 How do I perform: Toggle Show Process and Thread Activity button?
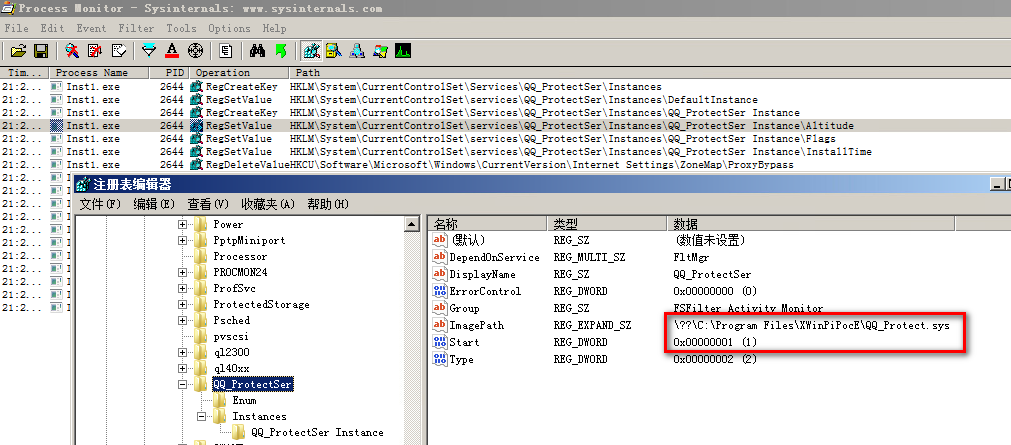click(380, 51)
